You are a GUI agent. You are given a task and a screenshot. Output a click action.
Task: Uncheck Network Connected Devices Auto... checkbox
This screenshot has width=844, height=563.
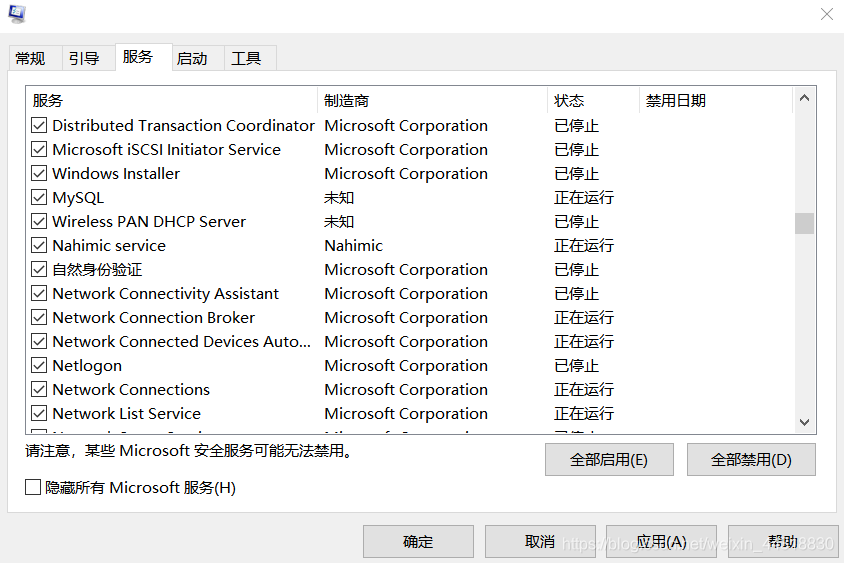pyautogui.click(x=39, y=341)
